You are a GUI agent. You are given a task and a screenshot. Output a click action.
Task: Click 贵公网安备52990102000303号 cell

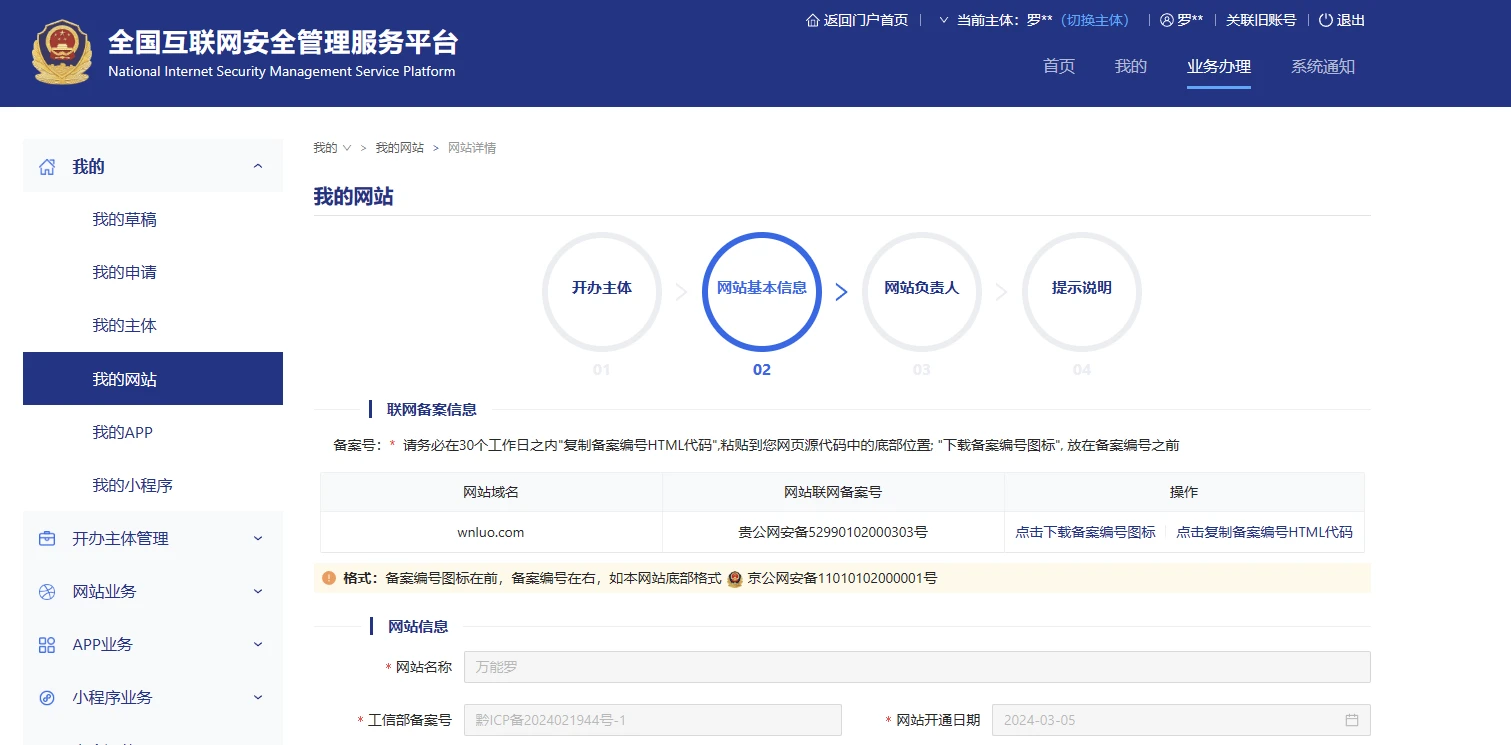coord(833,532)
